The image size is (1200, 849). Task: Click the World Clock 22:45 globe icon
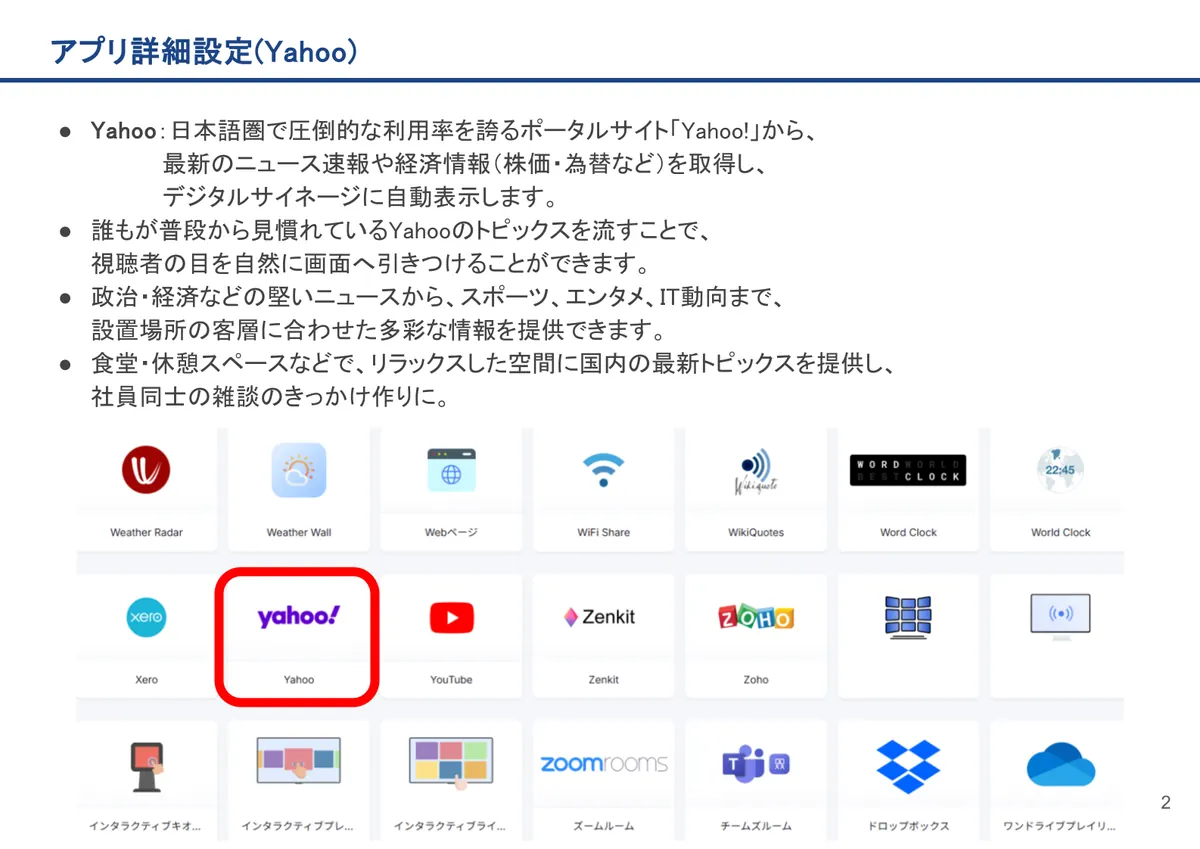[x=1060, y=470]
